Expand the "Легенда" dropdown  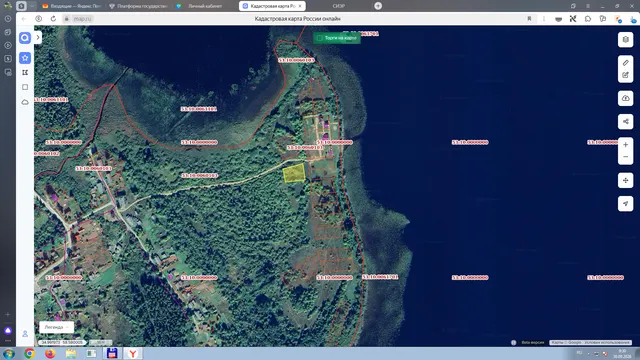click(56, 327)
